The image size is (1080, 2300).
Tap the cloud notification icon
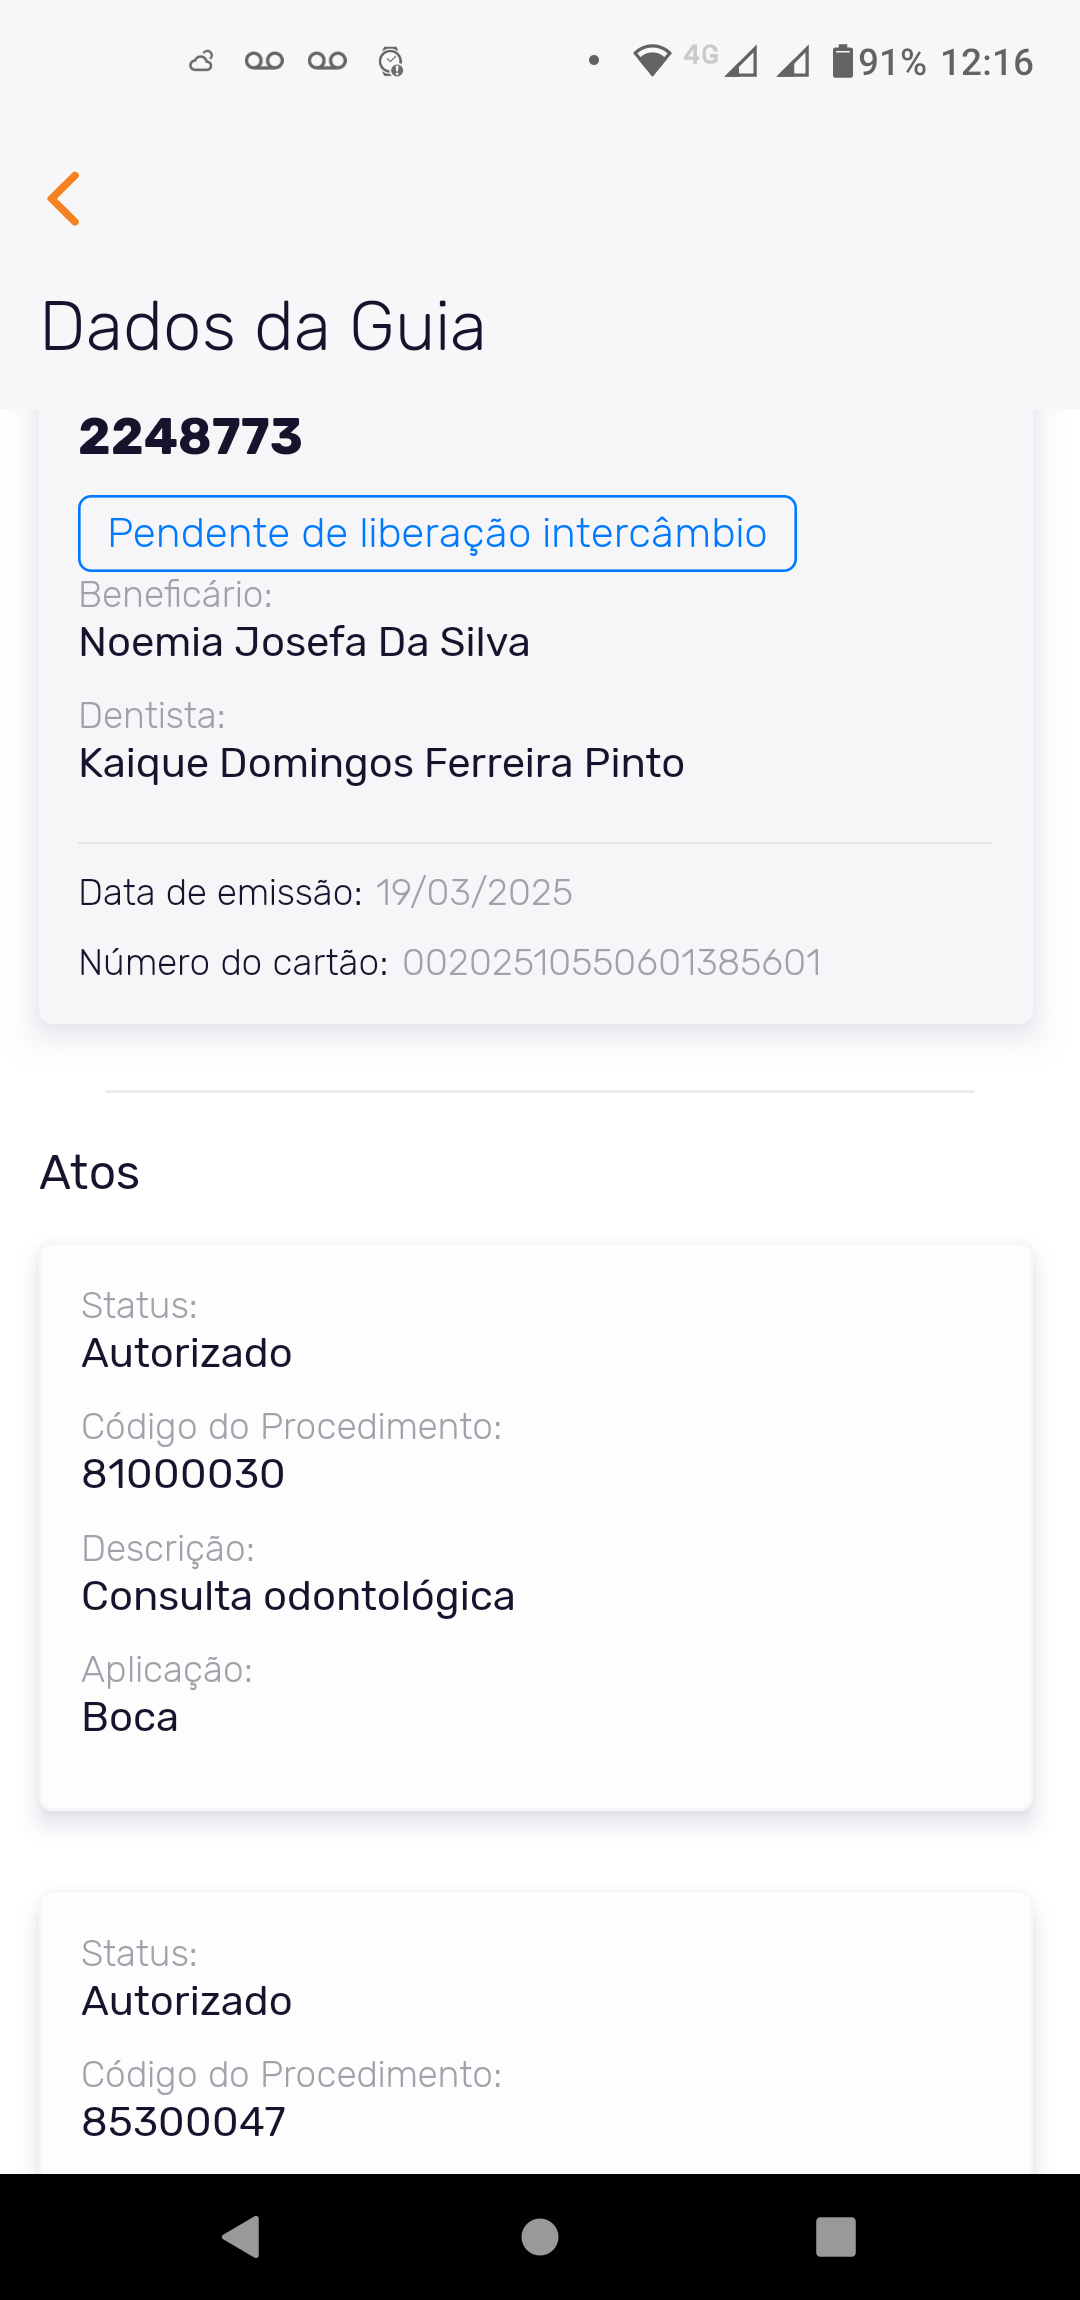click(201, 62)
